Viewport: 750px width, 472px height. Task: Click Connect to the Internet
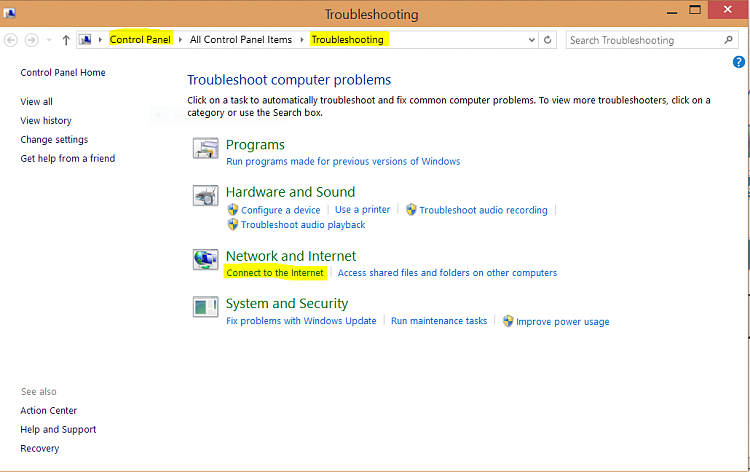tap(275, 273)
